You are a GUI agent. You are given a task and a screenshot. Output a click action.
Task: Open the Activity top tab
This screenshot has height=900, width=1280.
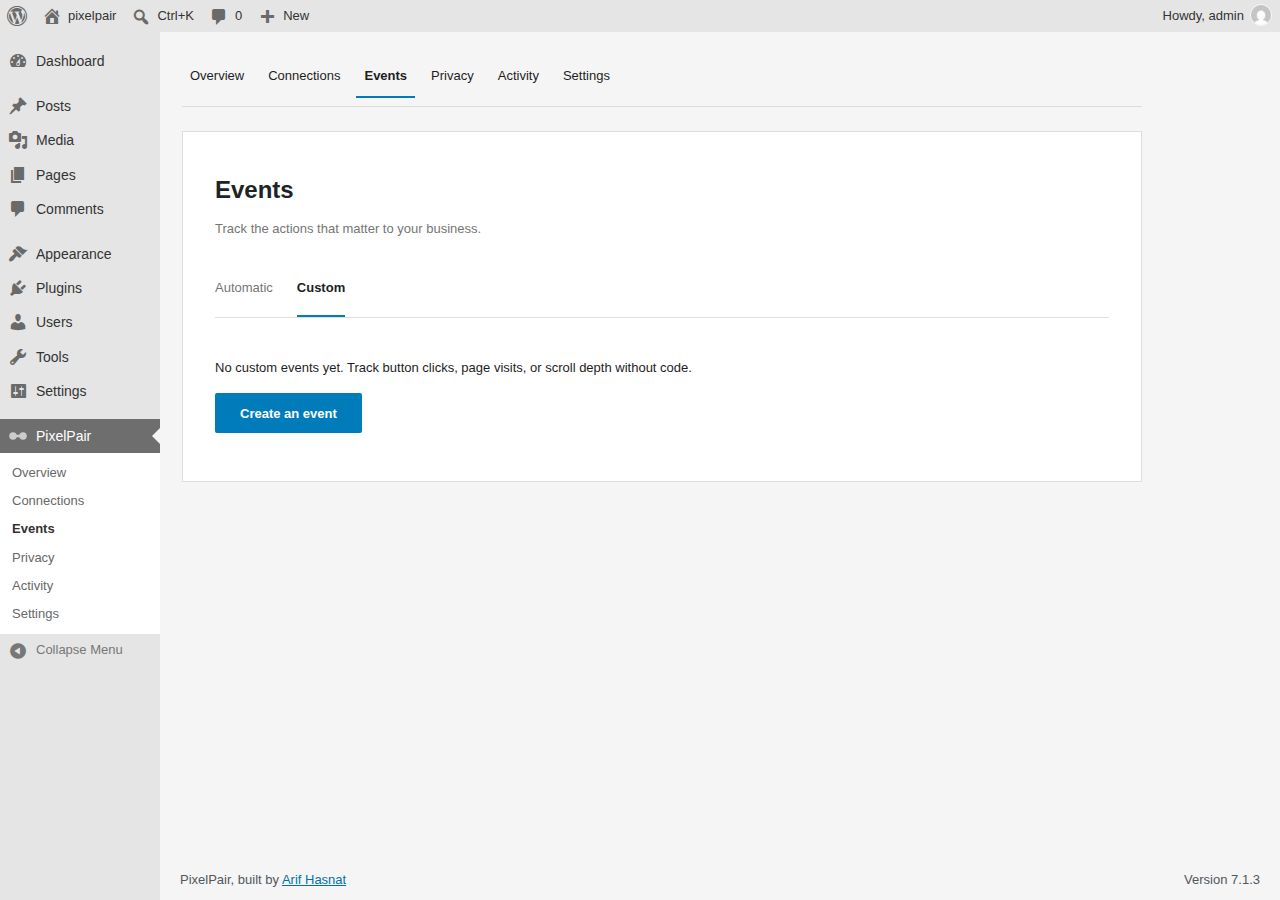pyautogui.click(x=518, y=76)
